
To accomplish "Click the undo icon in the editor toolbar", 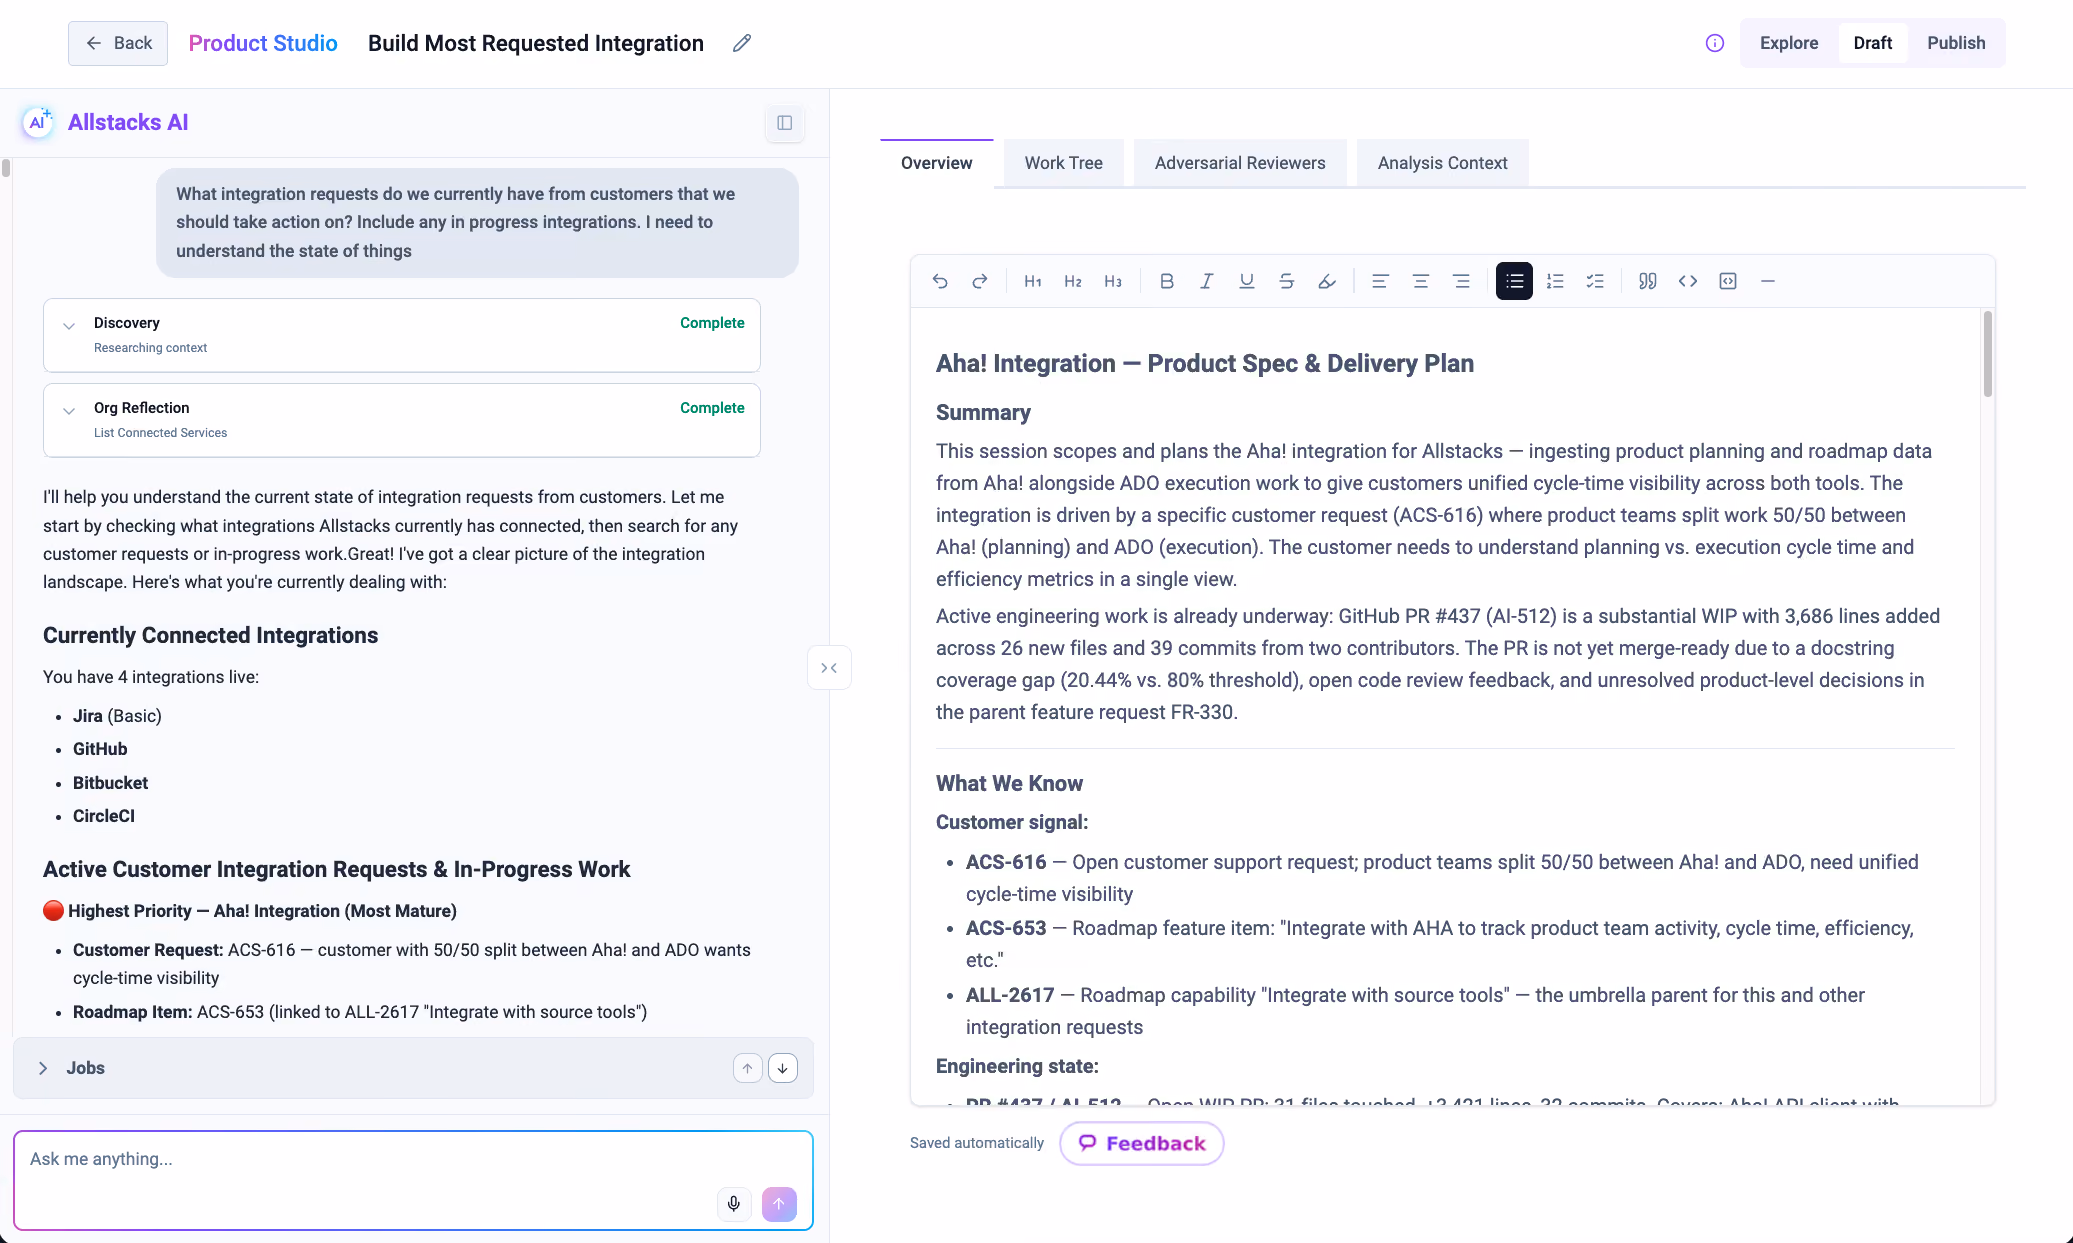I will click(x=940, y=281).
